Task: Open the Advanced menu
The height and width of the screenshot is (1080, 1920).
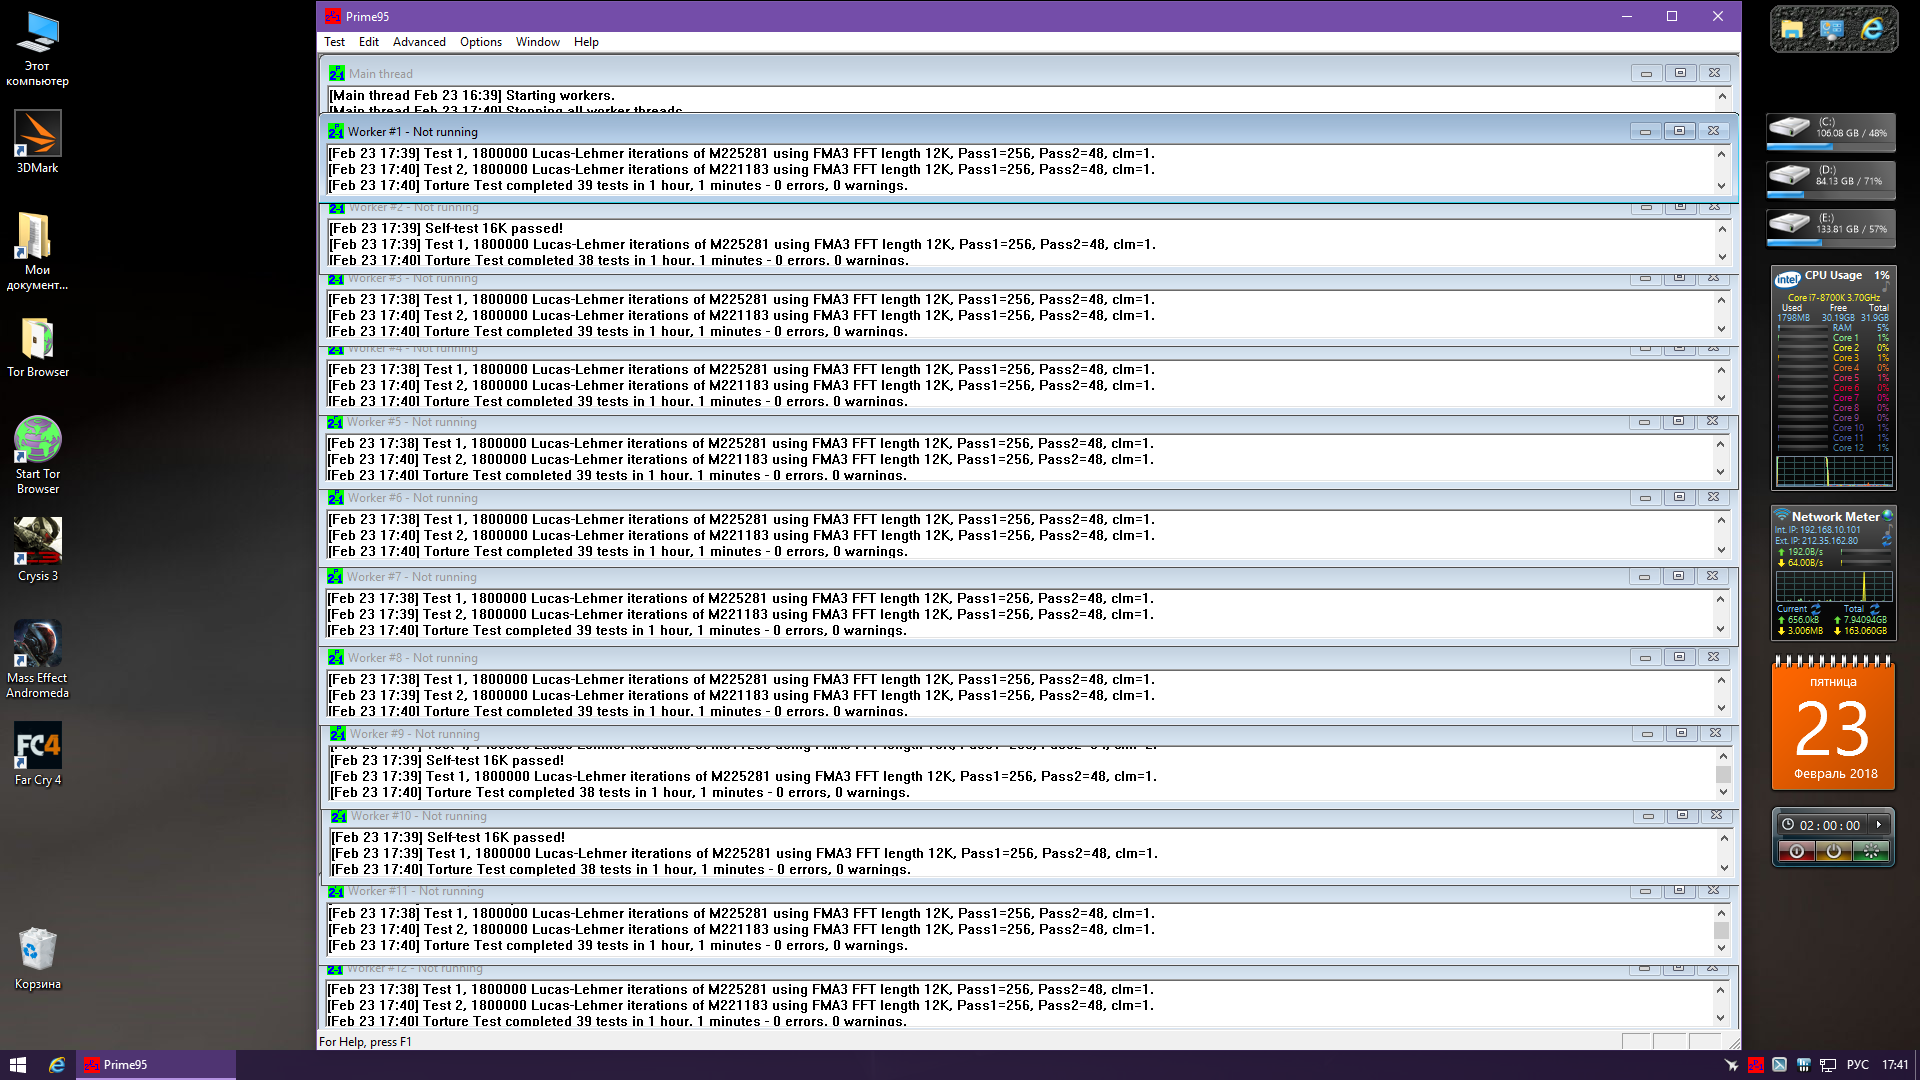Action: click(x=419, y=42)
